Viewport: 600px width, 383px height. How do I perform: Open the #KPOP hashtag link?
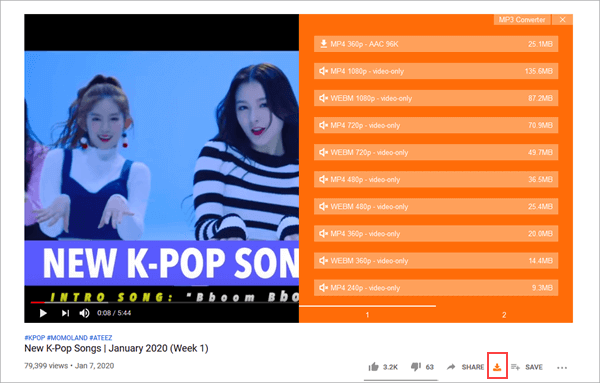tap(34, 338)
